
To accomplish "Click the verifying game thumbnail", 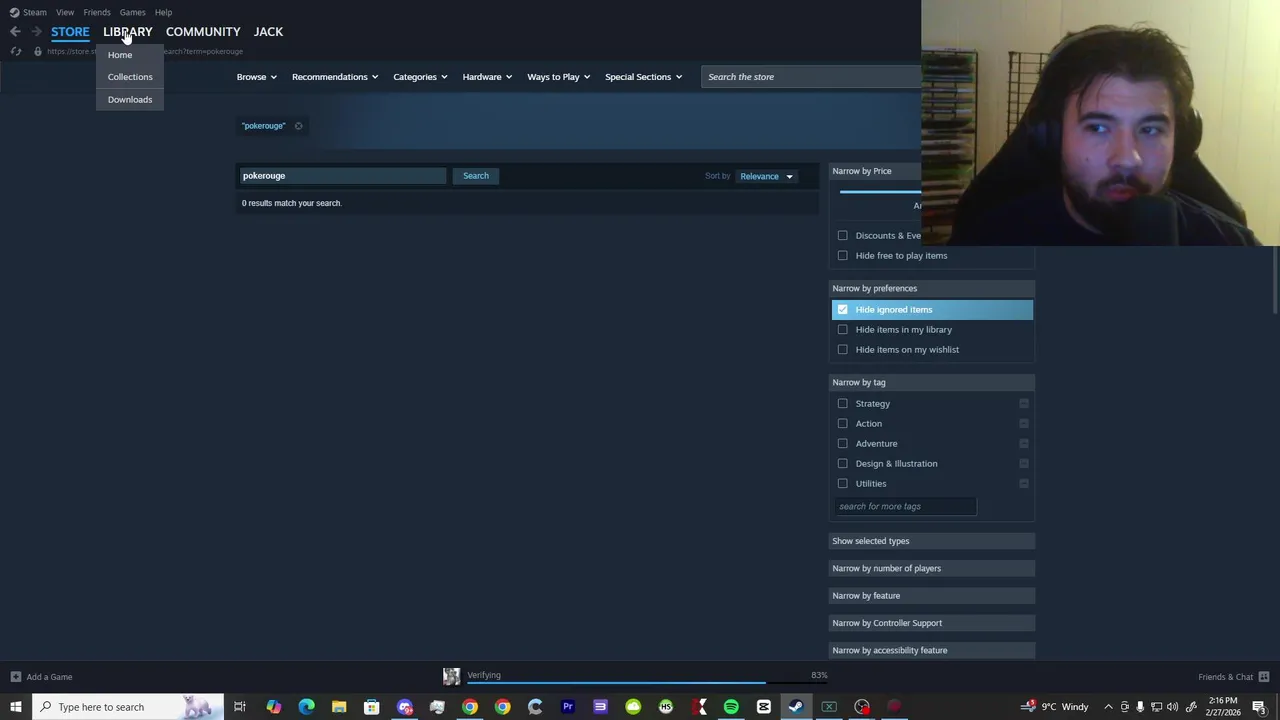I will click(x=452, y=677).
